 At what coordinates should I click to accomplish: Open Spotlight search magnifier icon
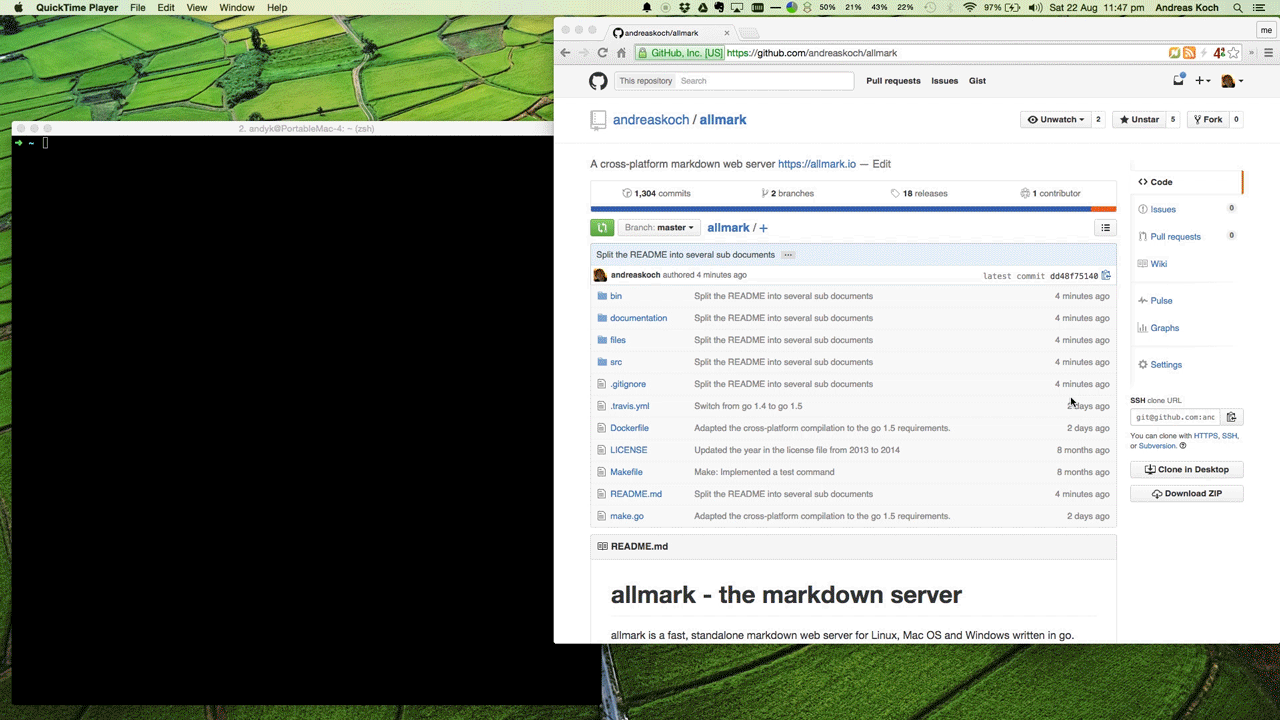tap(1238, 8)
